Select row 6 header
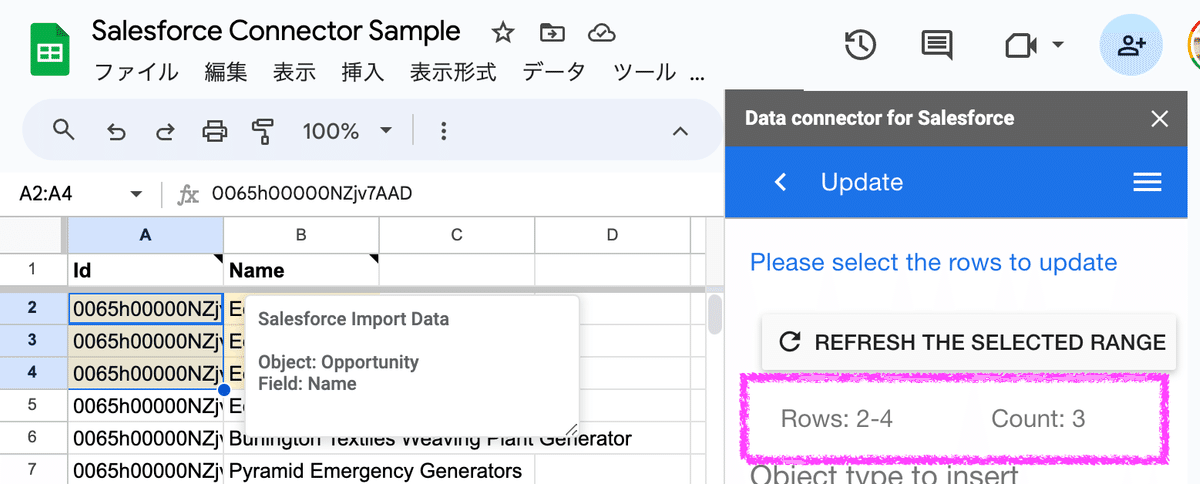 33,439
